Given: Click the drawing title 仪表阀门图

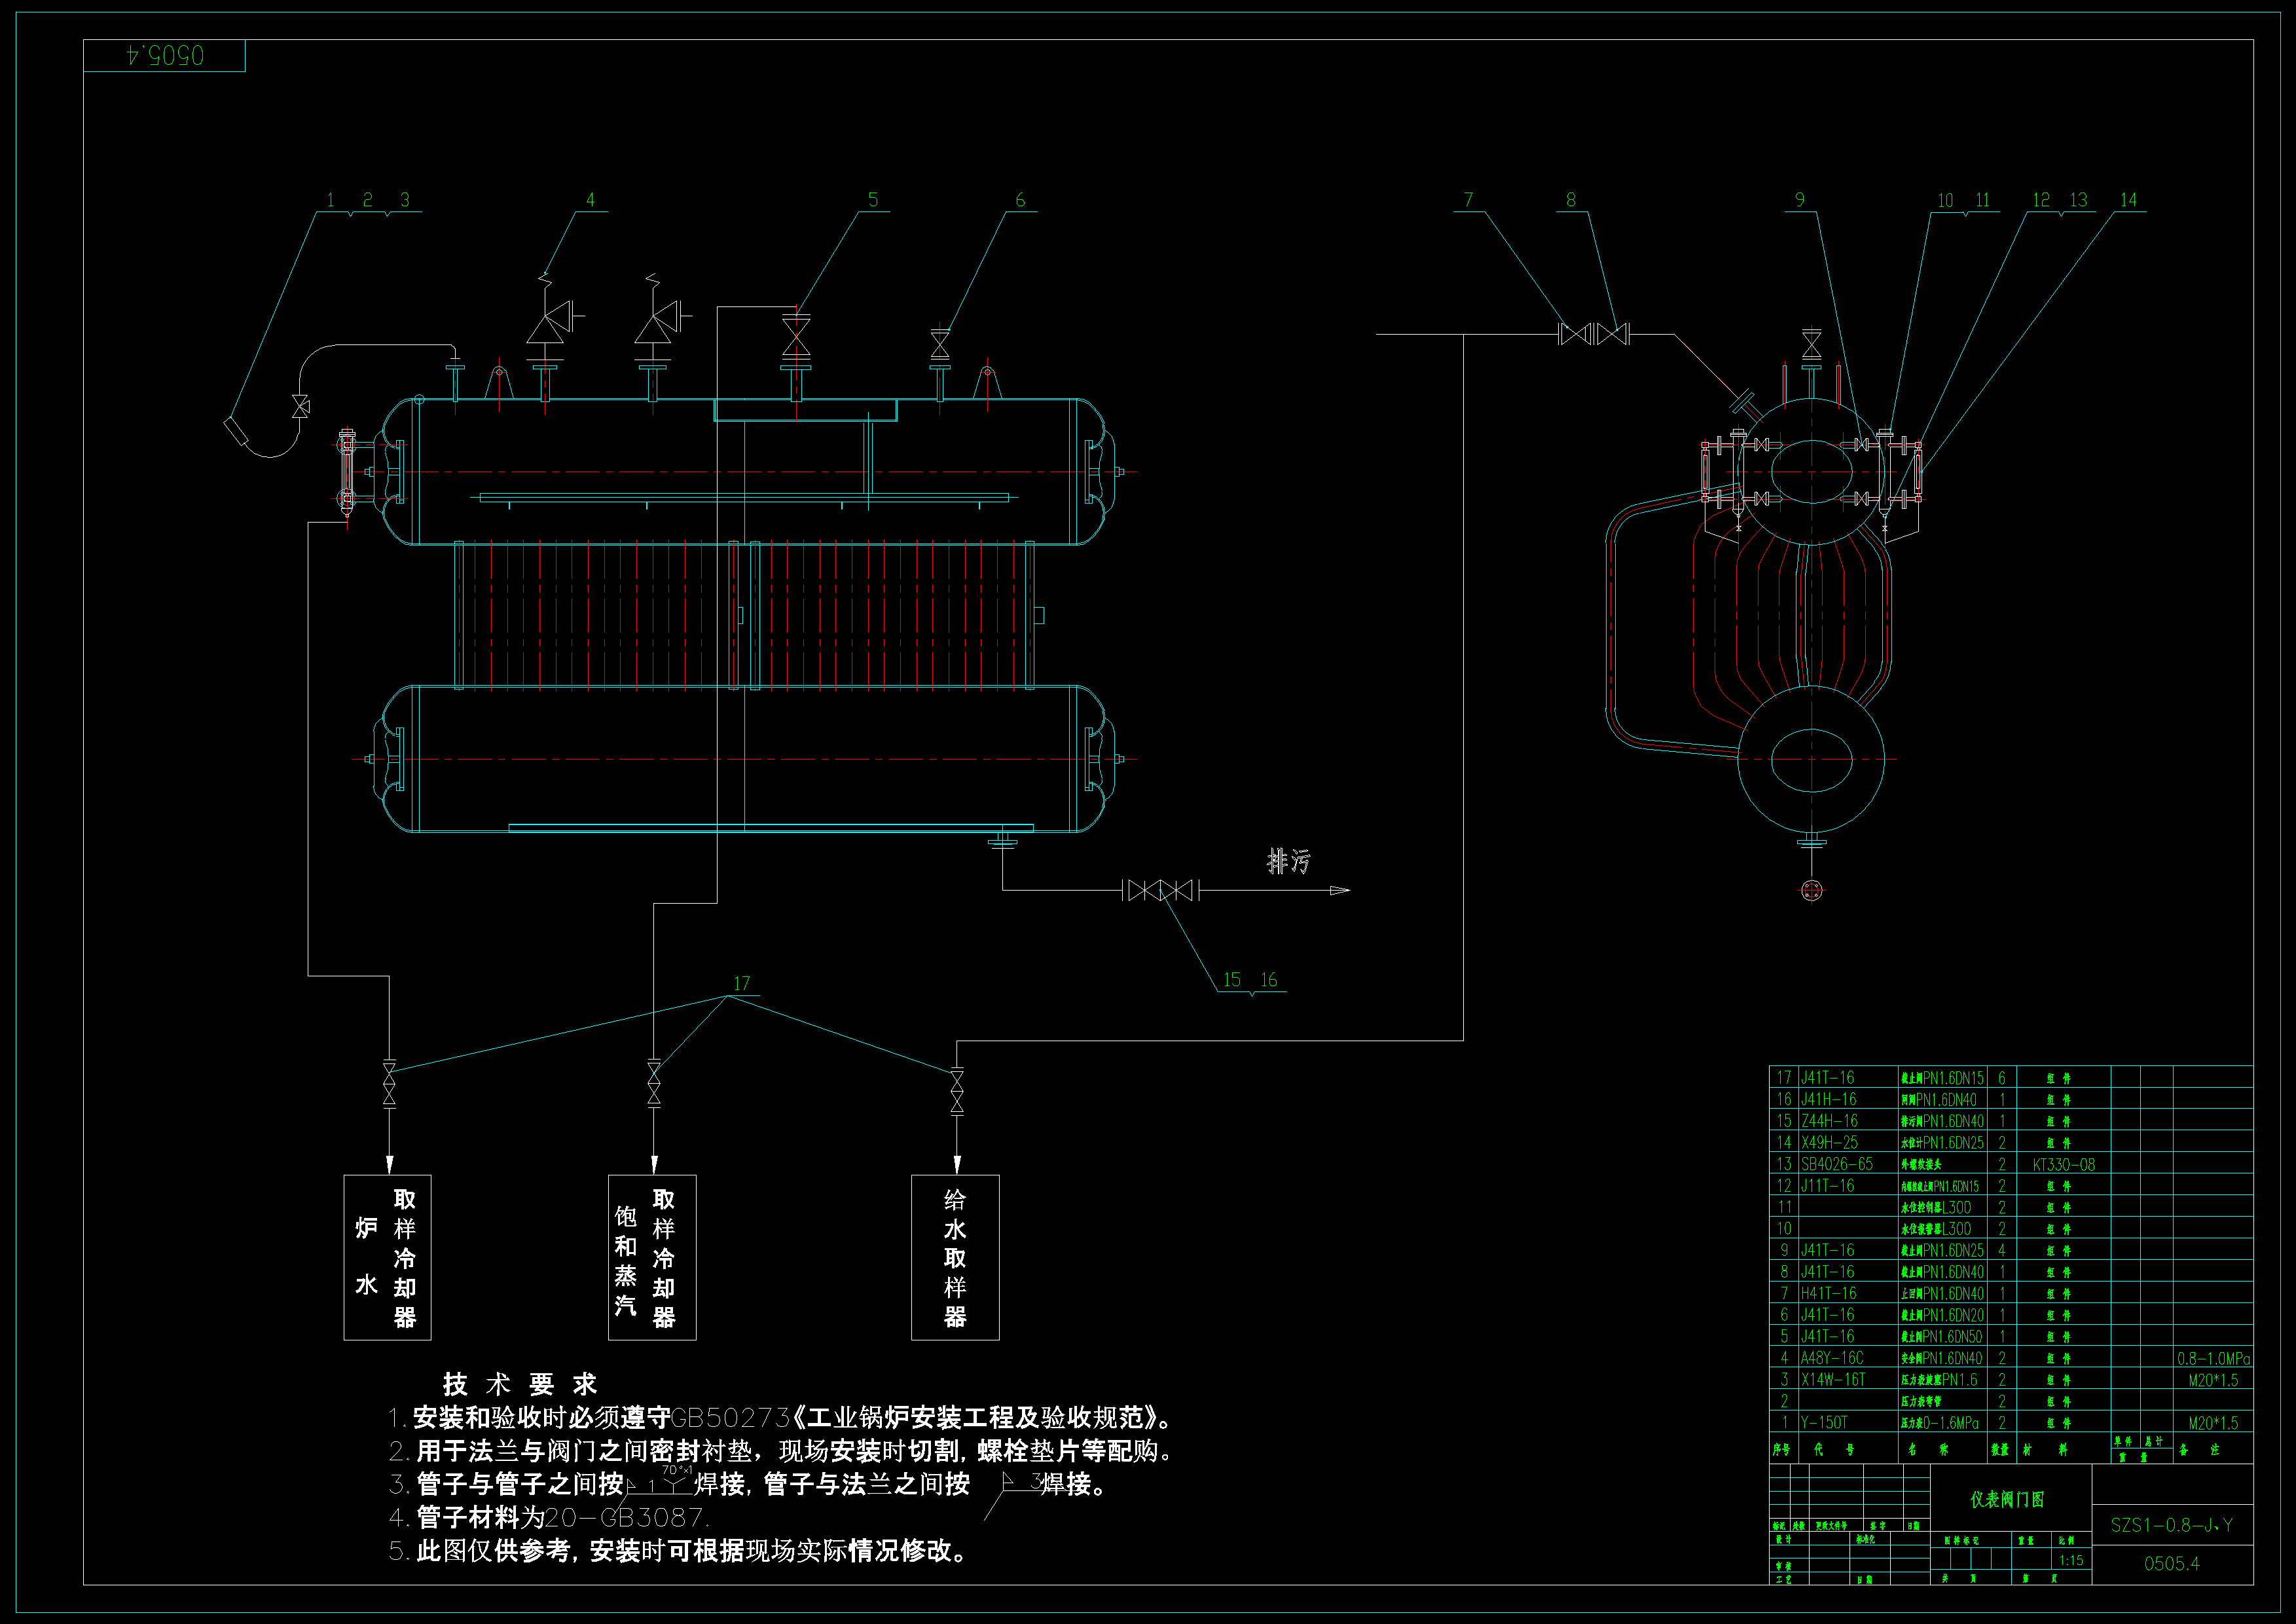Looking at the screenshot, I should 2007,1499.
